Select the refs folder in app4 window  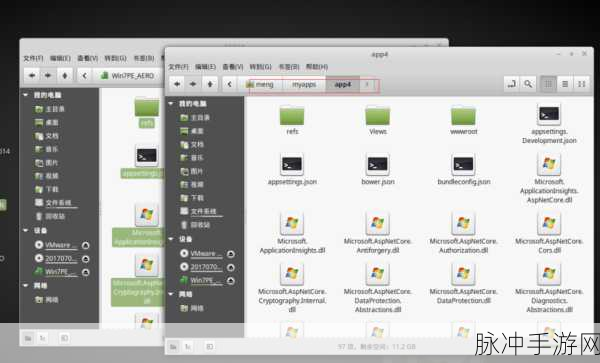tap(292, 121)
